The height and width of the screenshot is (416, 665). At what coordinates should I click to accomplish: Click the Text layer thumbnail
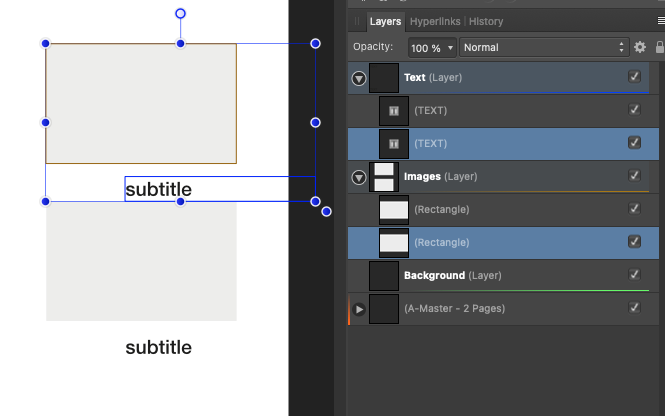point(384,78)
